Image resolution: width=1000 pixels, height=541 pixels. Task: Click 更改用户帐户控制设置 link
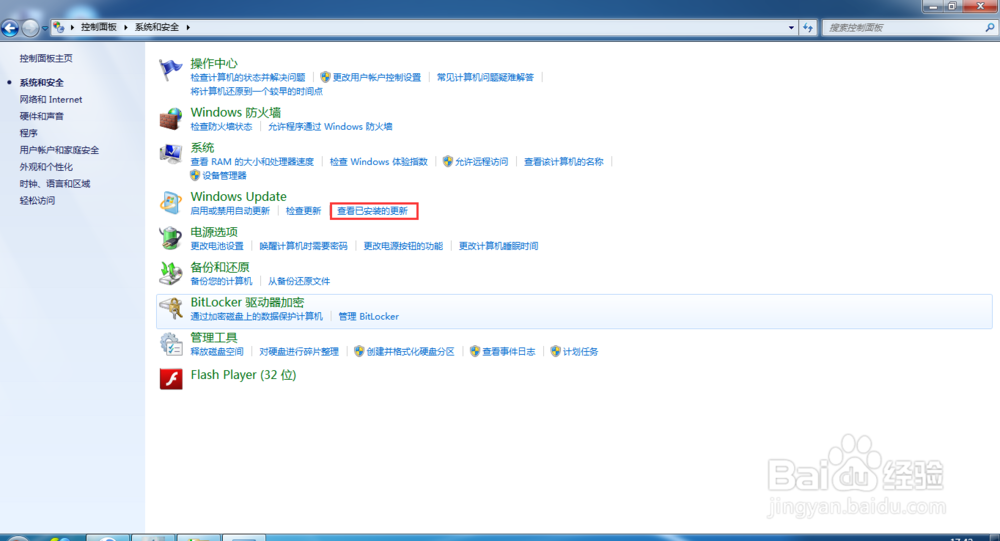click(376, 77)
